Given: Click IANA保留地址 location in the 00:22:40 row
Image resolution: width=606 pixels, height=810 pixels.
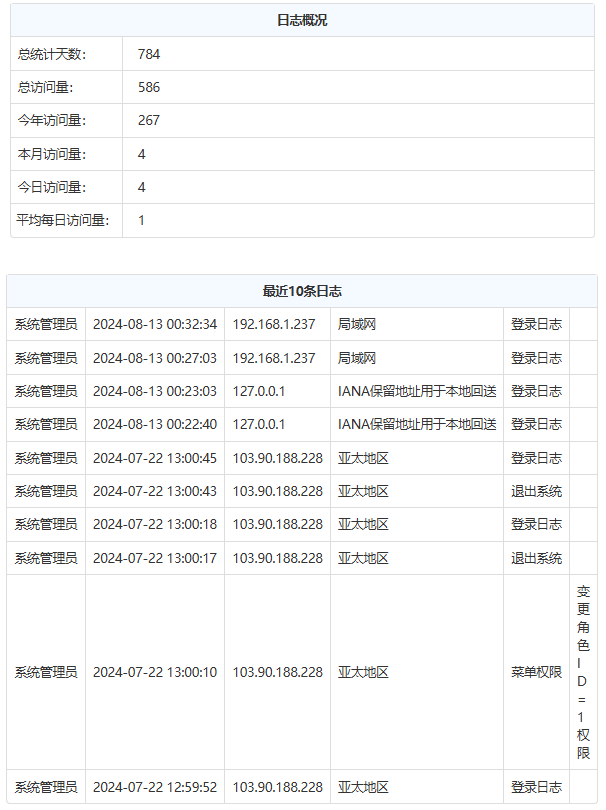Looking at the screenshot, I should [417, 424].
